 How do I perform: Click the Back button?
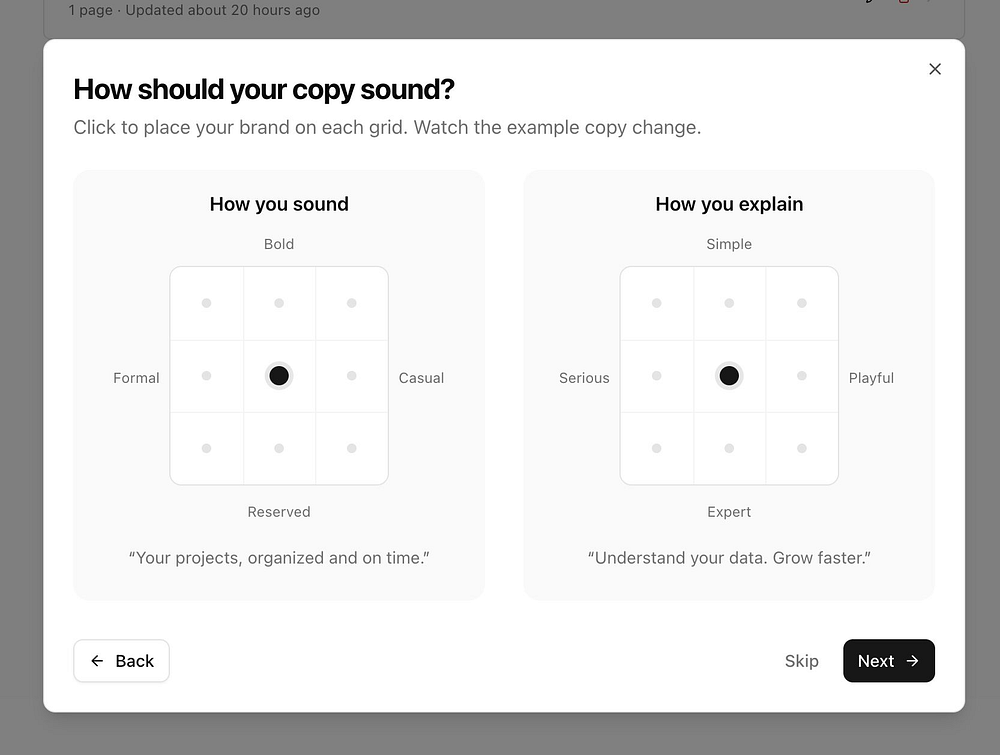coord(121,661)
